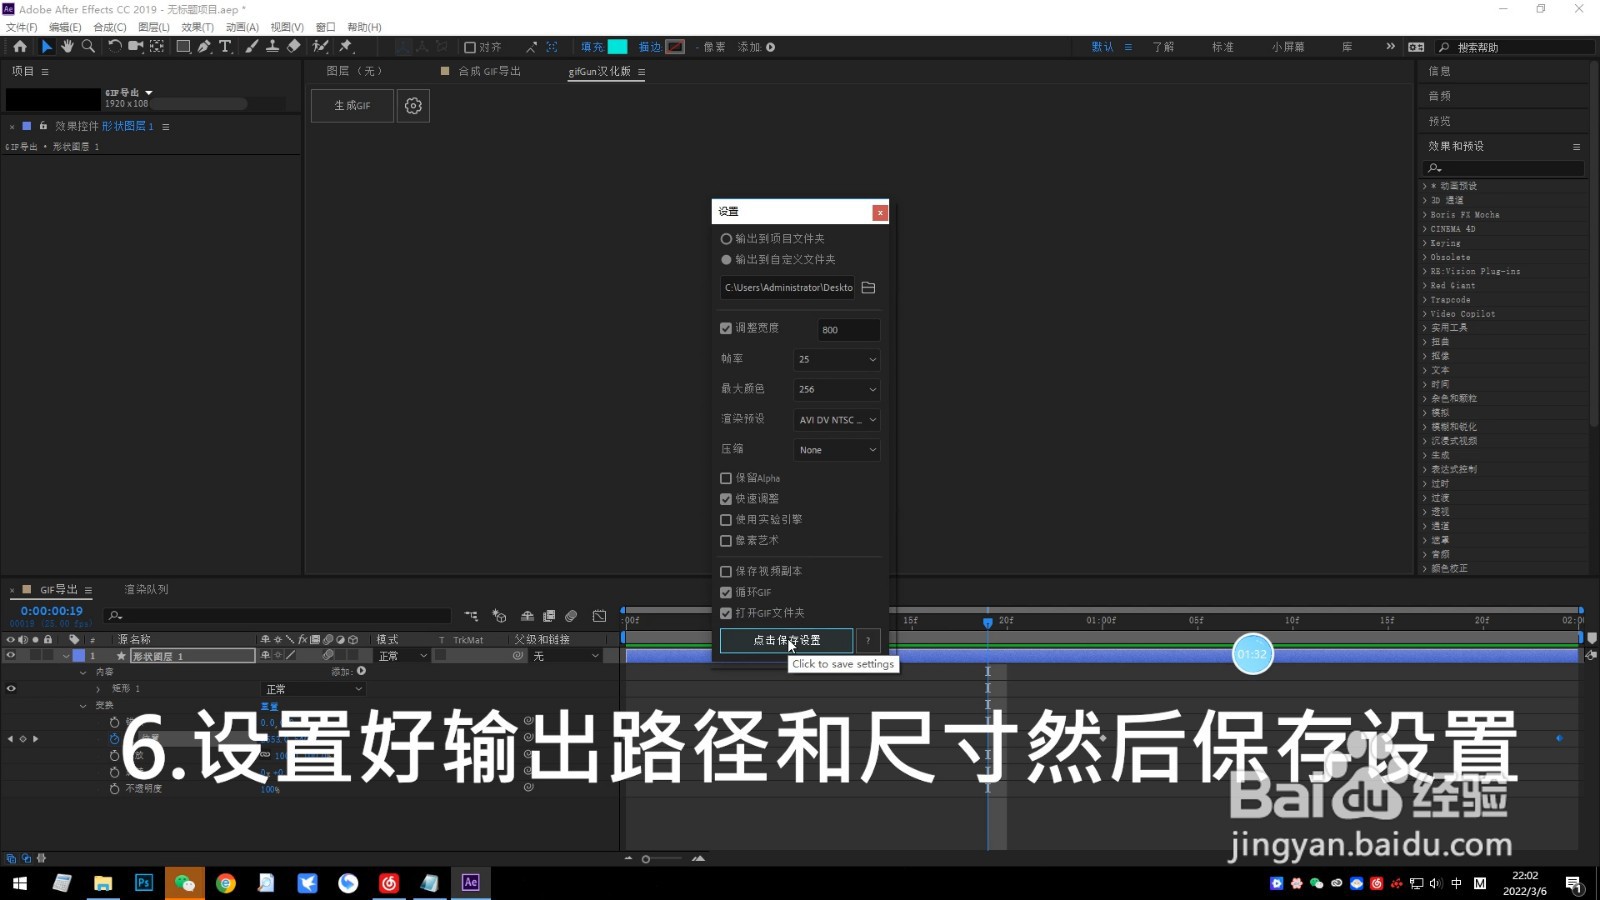This screenshot has width=1600, height=900.
Task: Open the 压缩 dropdown showing None
Action: [x=837, y=450]
